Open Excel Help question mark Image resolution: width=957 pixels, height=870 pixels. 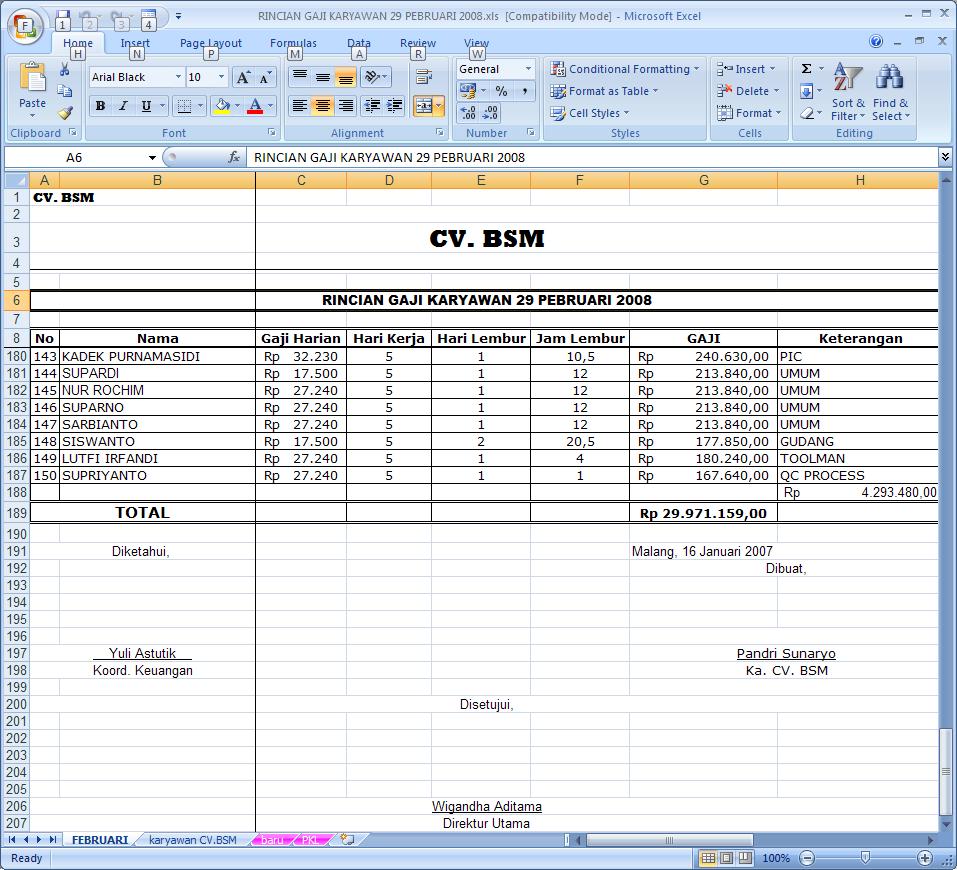[x=876, y=42]
